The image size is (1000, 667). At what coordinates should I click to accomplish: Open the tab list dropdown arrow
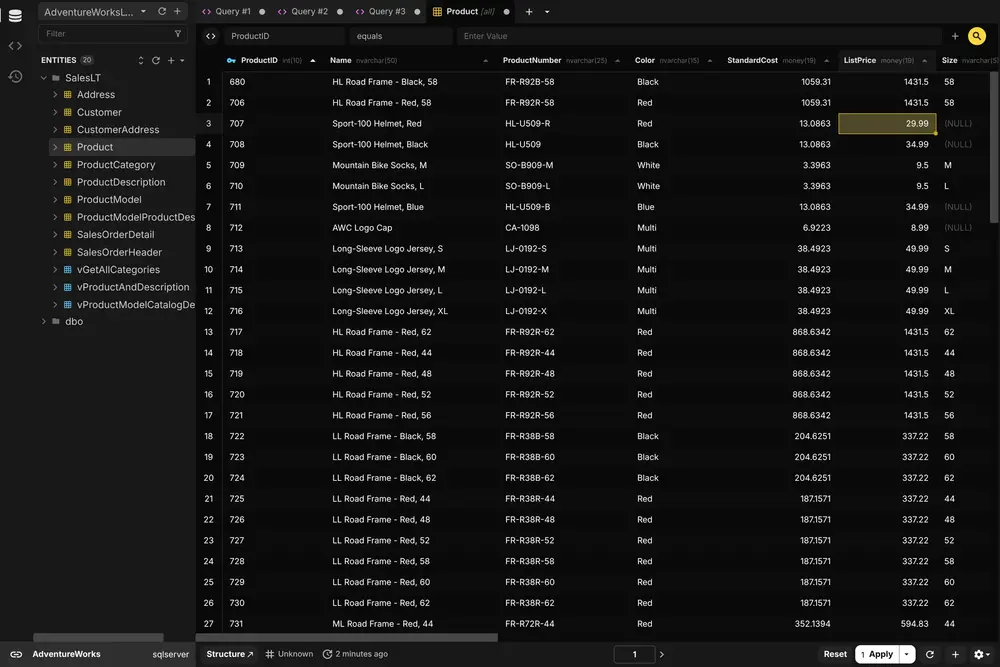pos(547,11)
